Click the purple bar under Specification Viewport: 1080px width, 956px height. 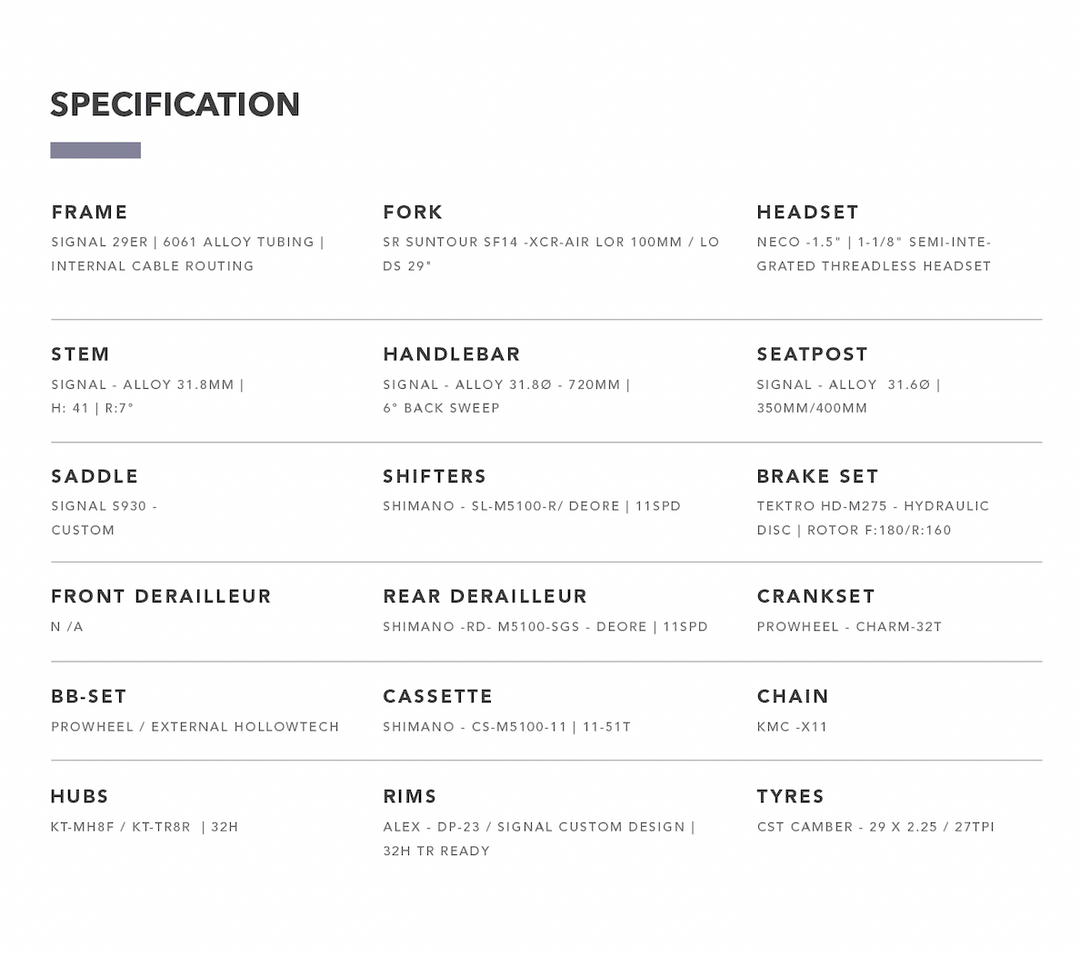point(95,150)
